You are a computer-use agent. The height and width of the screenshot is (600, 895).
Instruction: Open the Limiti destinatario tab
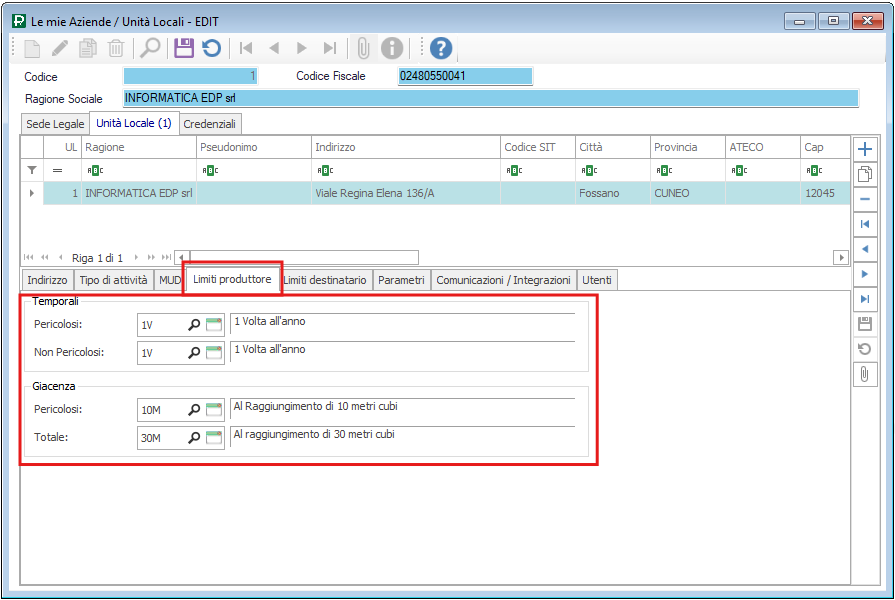coord(326,281)
